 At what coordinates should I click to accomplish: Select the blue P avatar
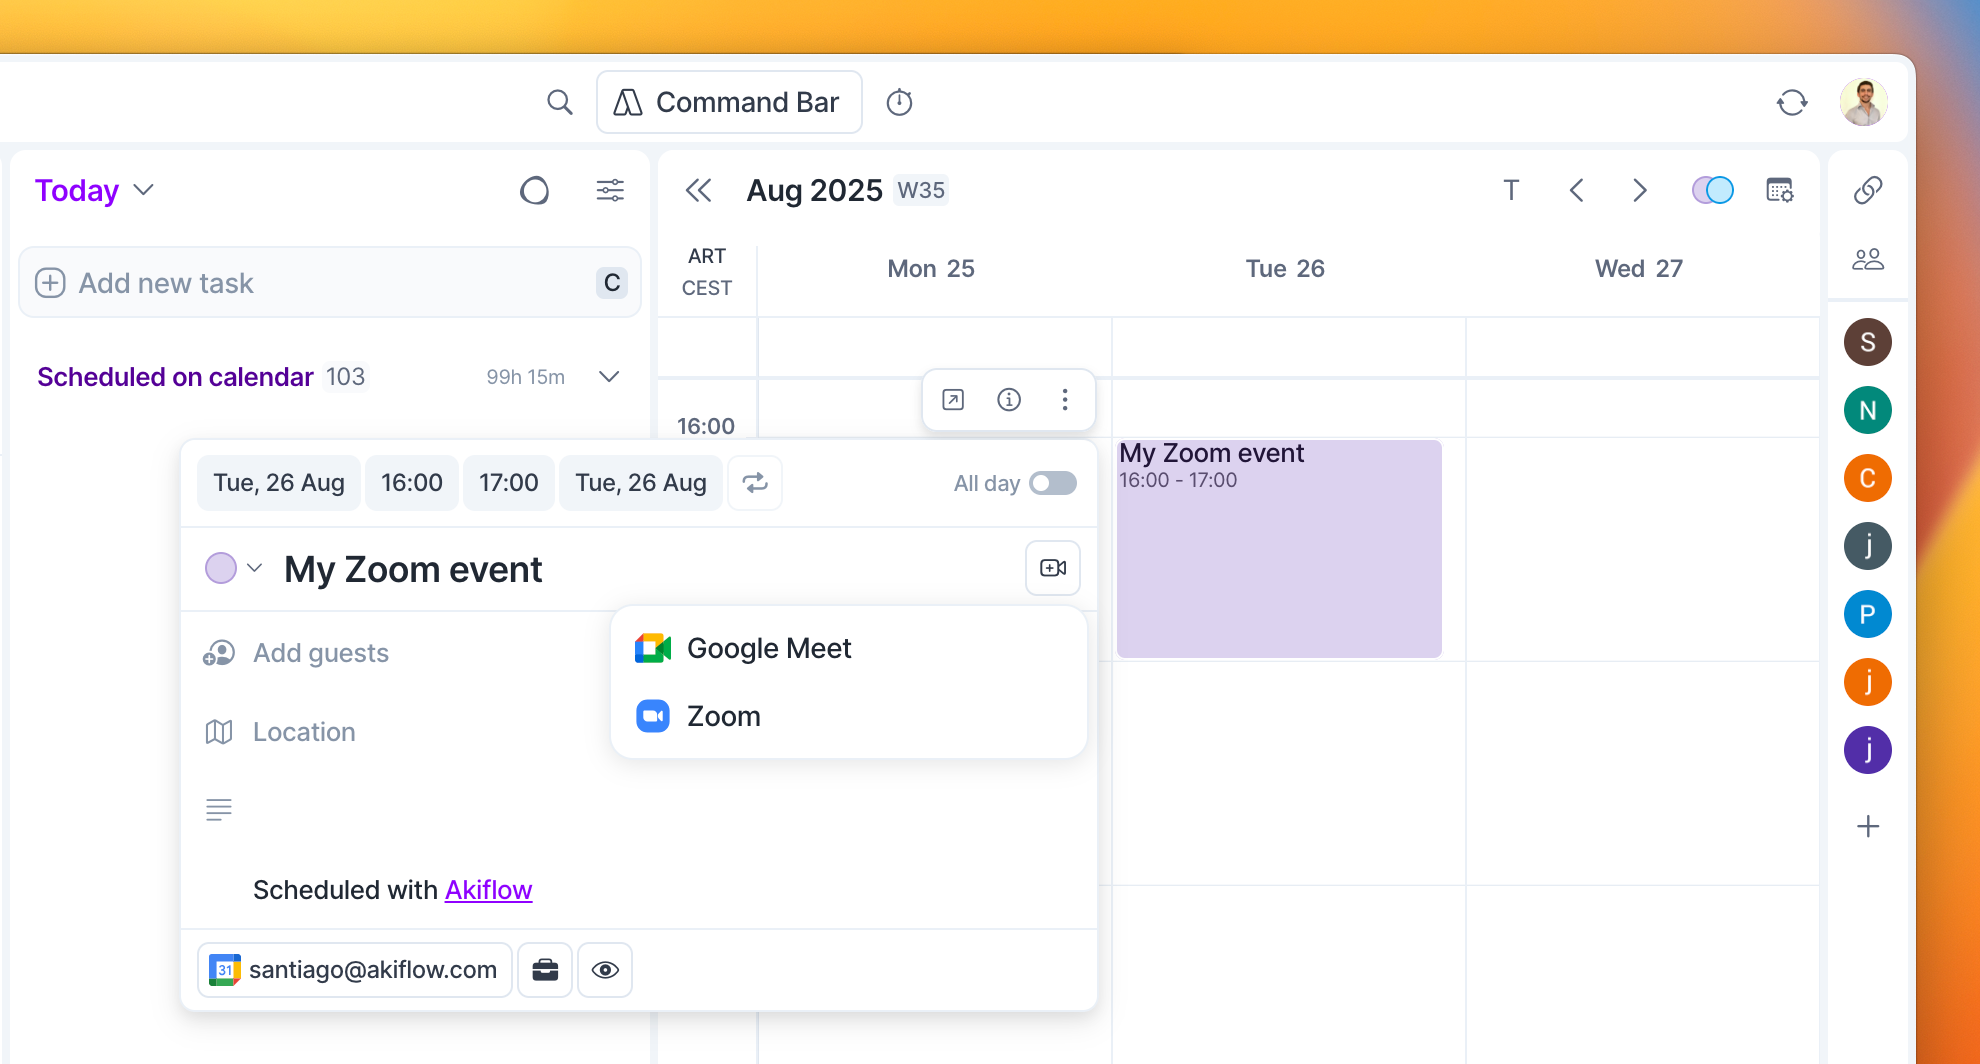pos(1868,614)
